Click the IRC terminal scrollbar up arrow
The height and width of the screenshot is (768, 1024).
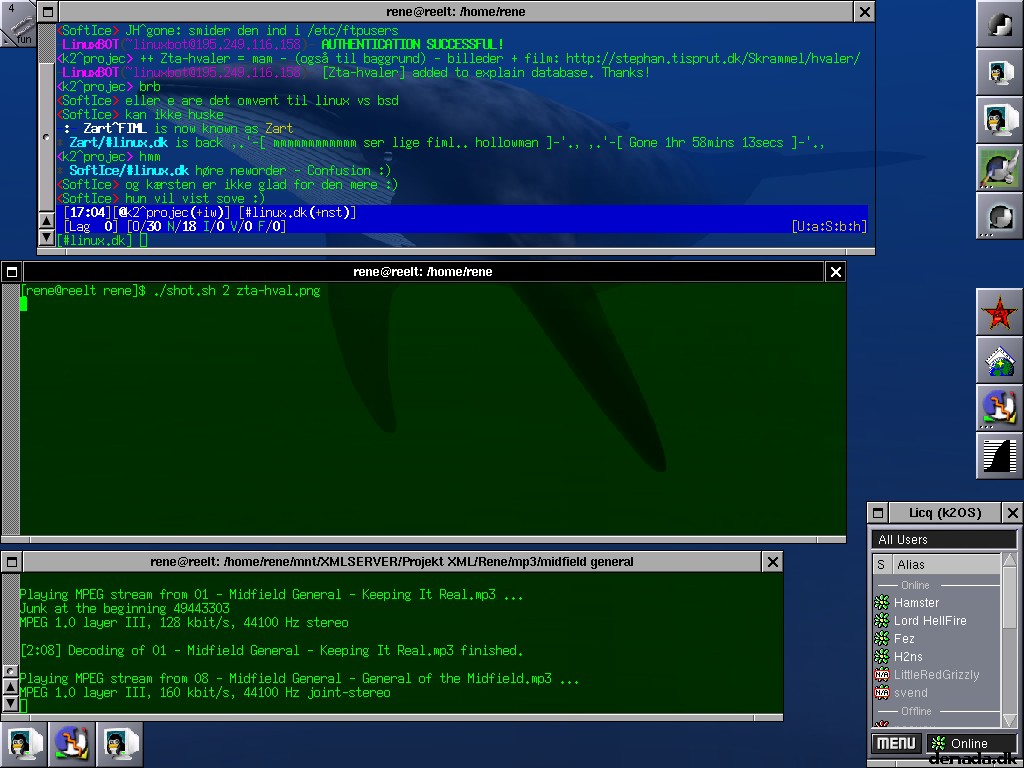pos(46,221)
